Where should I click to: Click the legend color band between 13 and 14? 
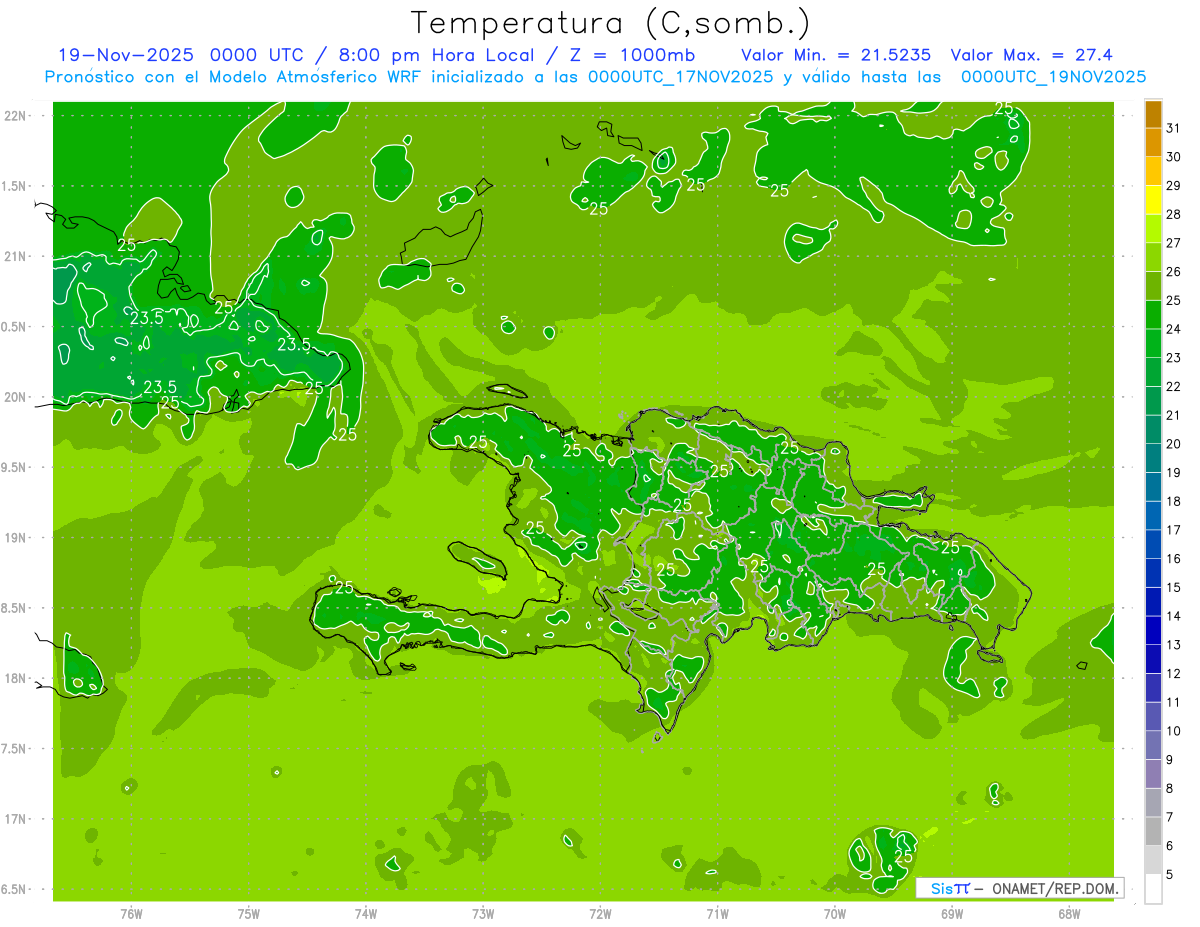point(1153,630)
